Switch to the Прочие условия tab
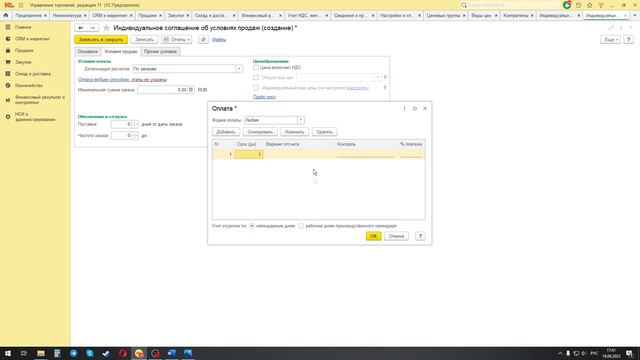Viewport: 640px width, 360px height. coord(160,52)
